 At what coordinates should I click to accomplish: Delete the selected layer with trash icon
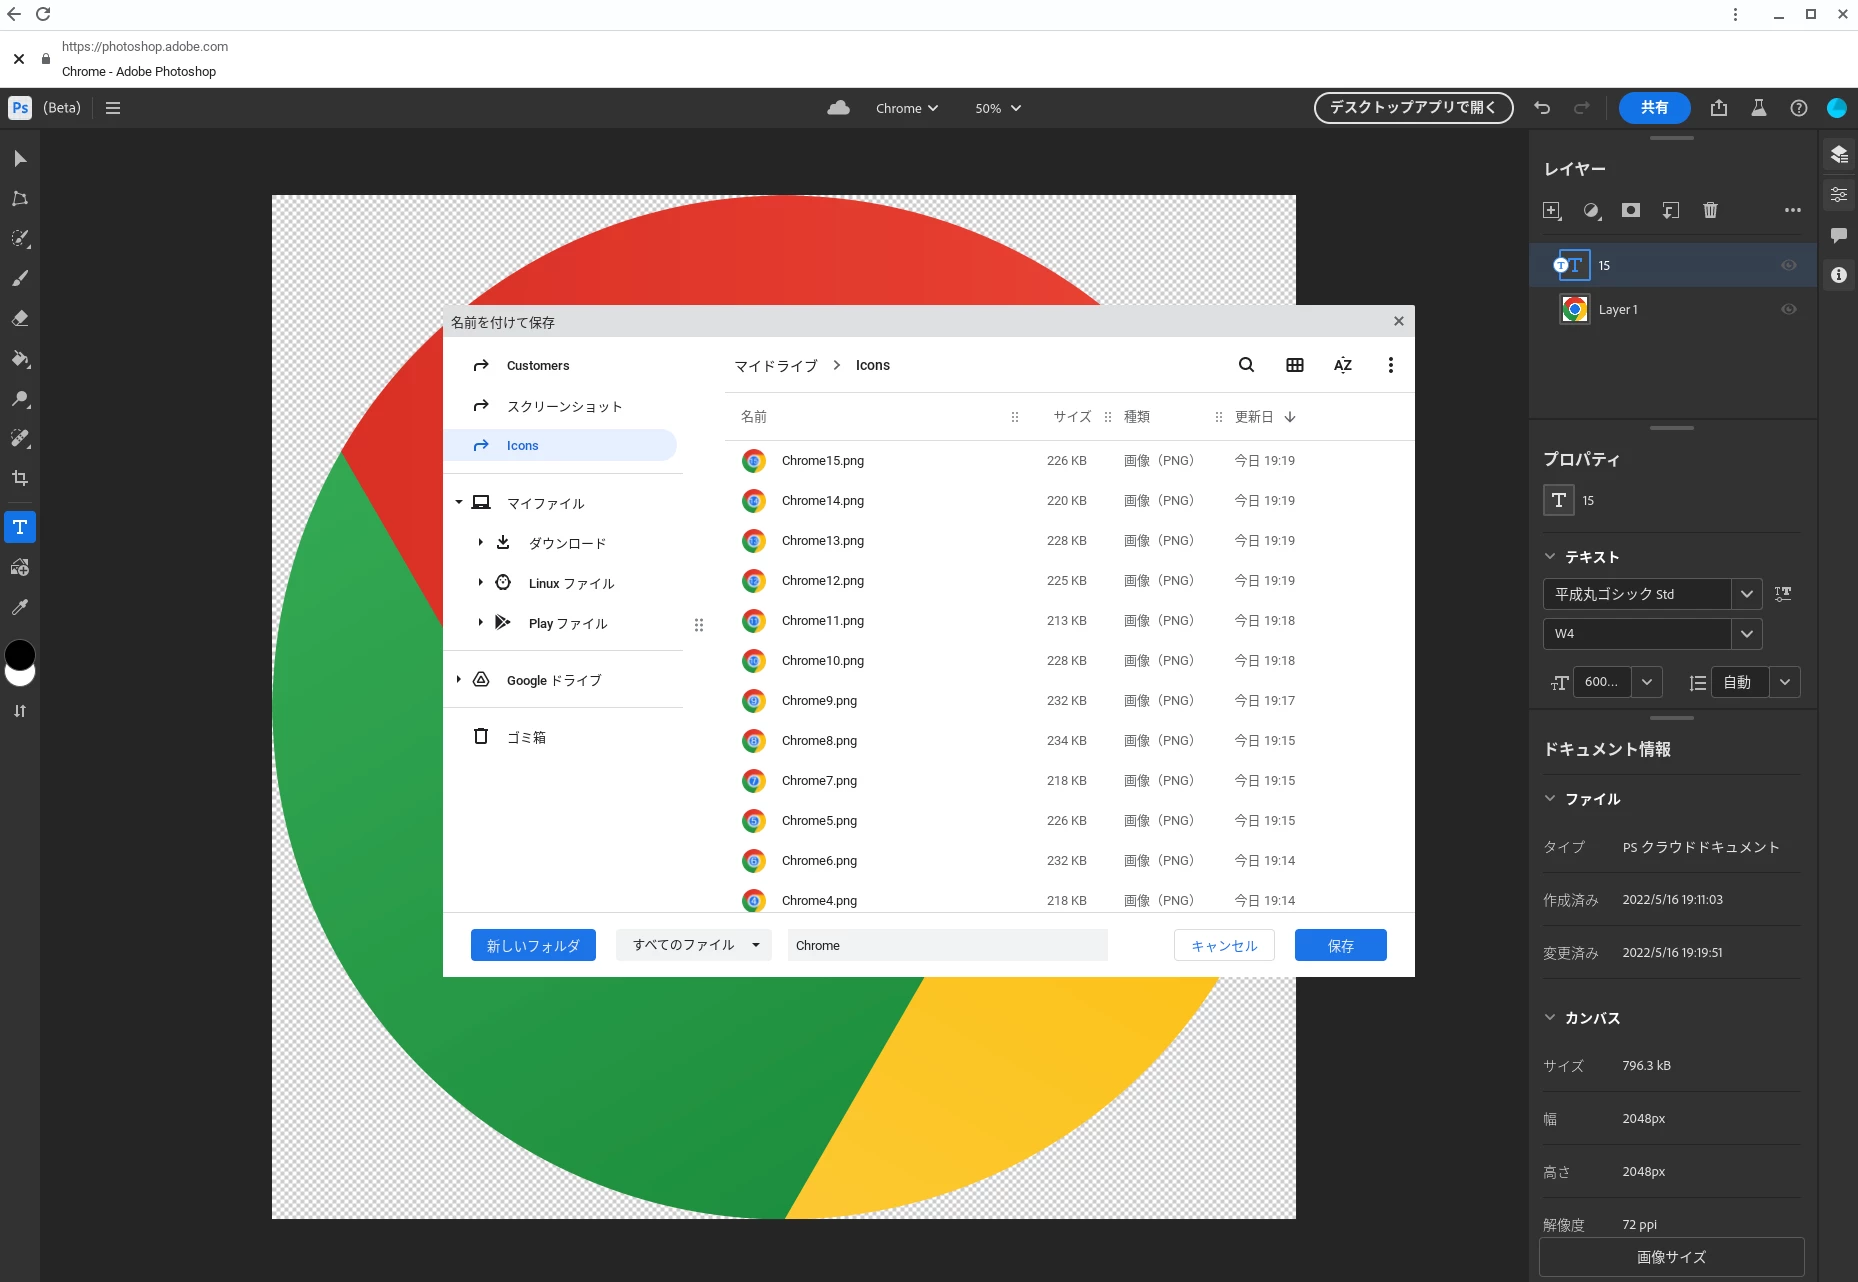[x=1710, y=210]
